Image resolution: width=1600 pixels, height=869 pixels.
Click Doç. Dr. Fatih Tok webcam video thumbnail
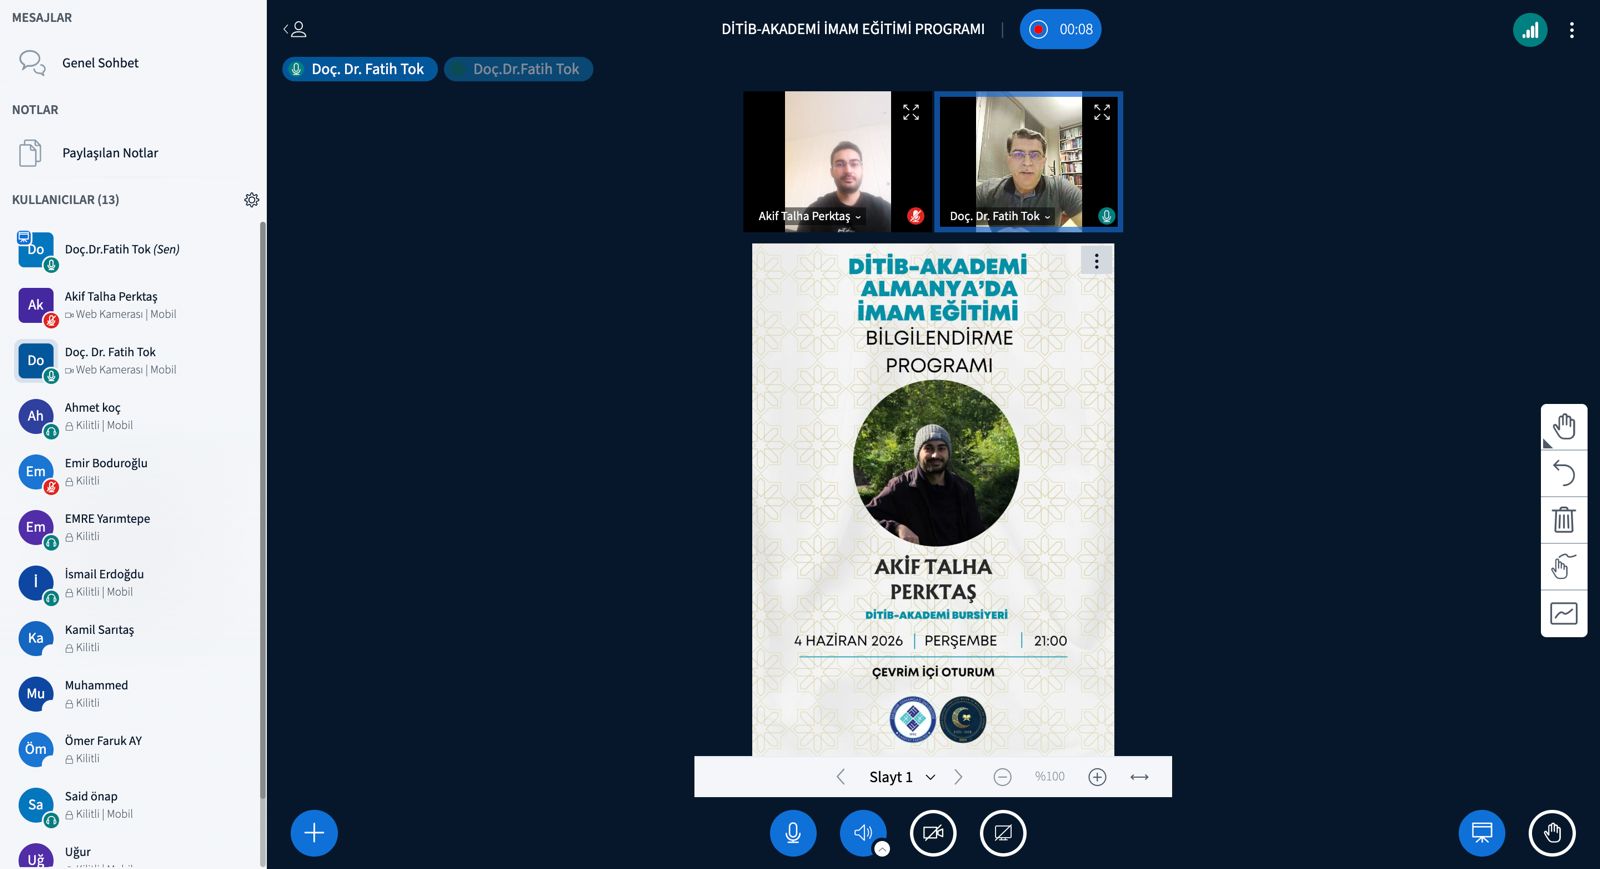(1028, 162)
